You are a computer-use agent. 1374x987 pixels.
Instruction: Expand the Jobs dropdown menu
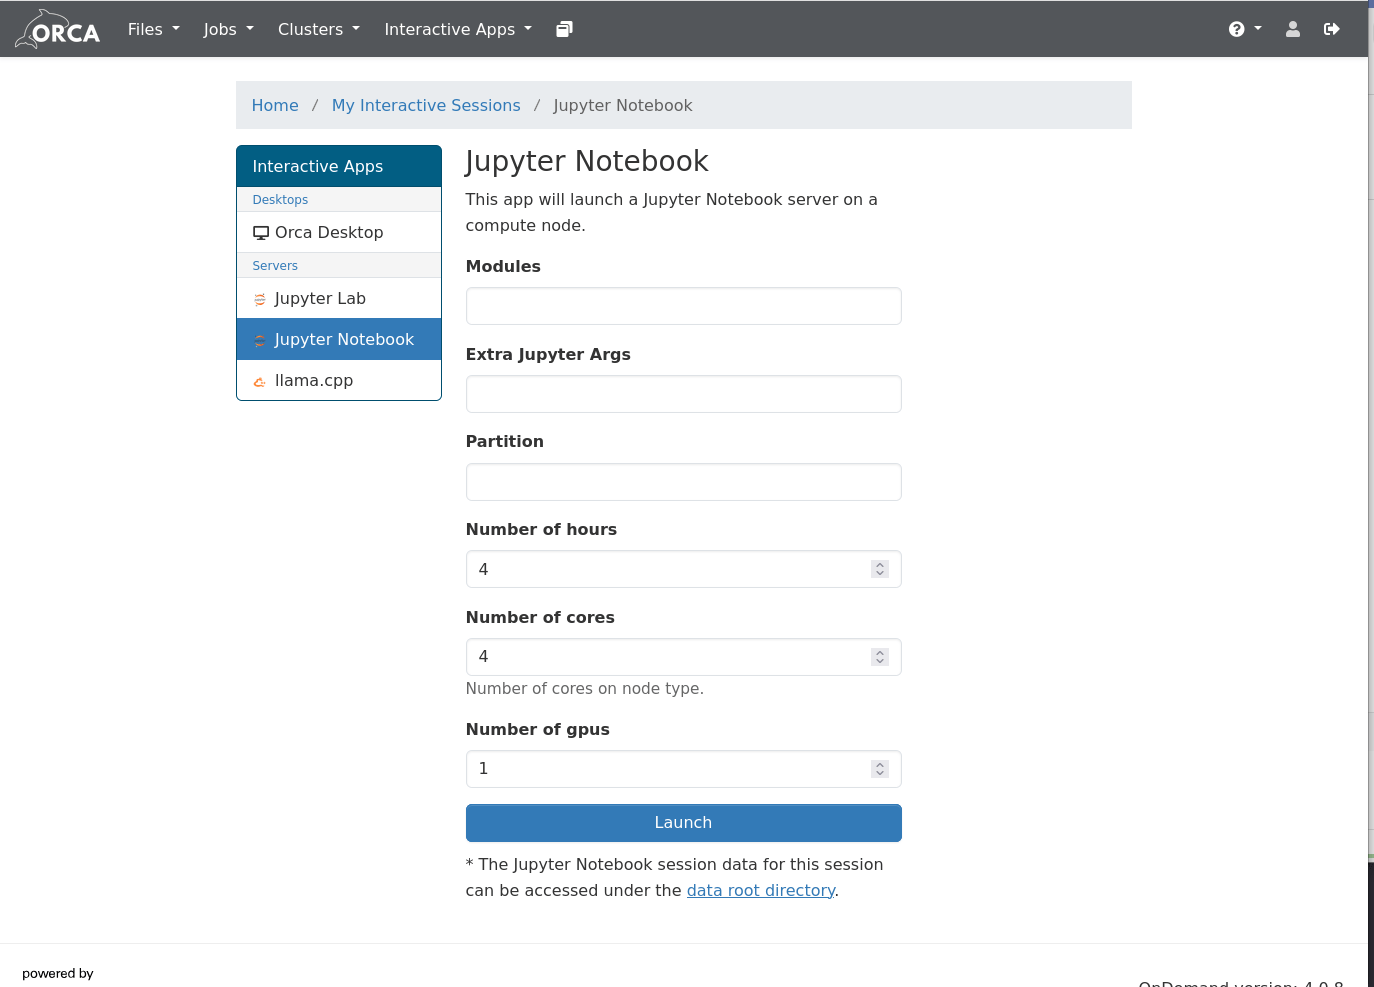point(228,29)
